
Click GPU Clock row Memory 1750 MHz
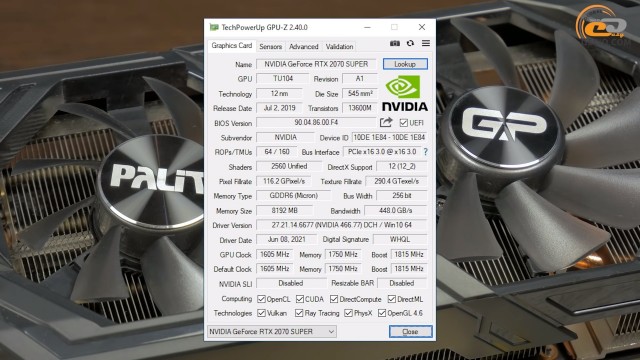[x=343, y=254]
